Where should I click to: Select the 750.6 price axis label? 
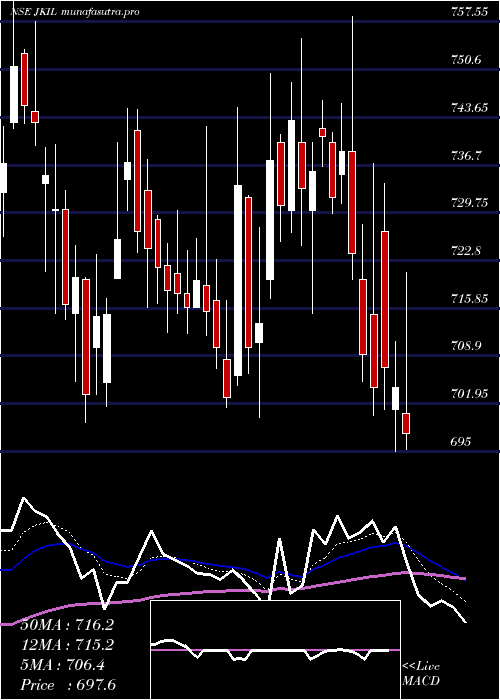pyautogui.click(x=465, y=60)
